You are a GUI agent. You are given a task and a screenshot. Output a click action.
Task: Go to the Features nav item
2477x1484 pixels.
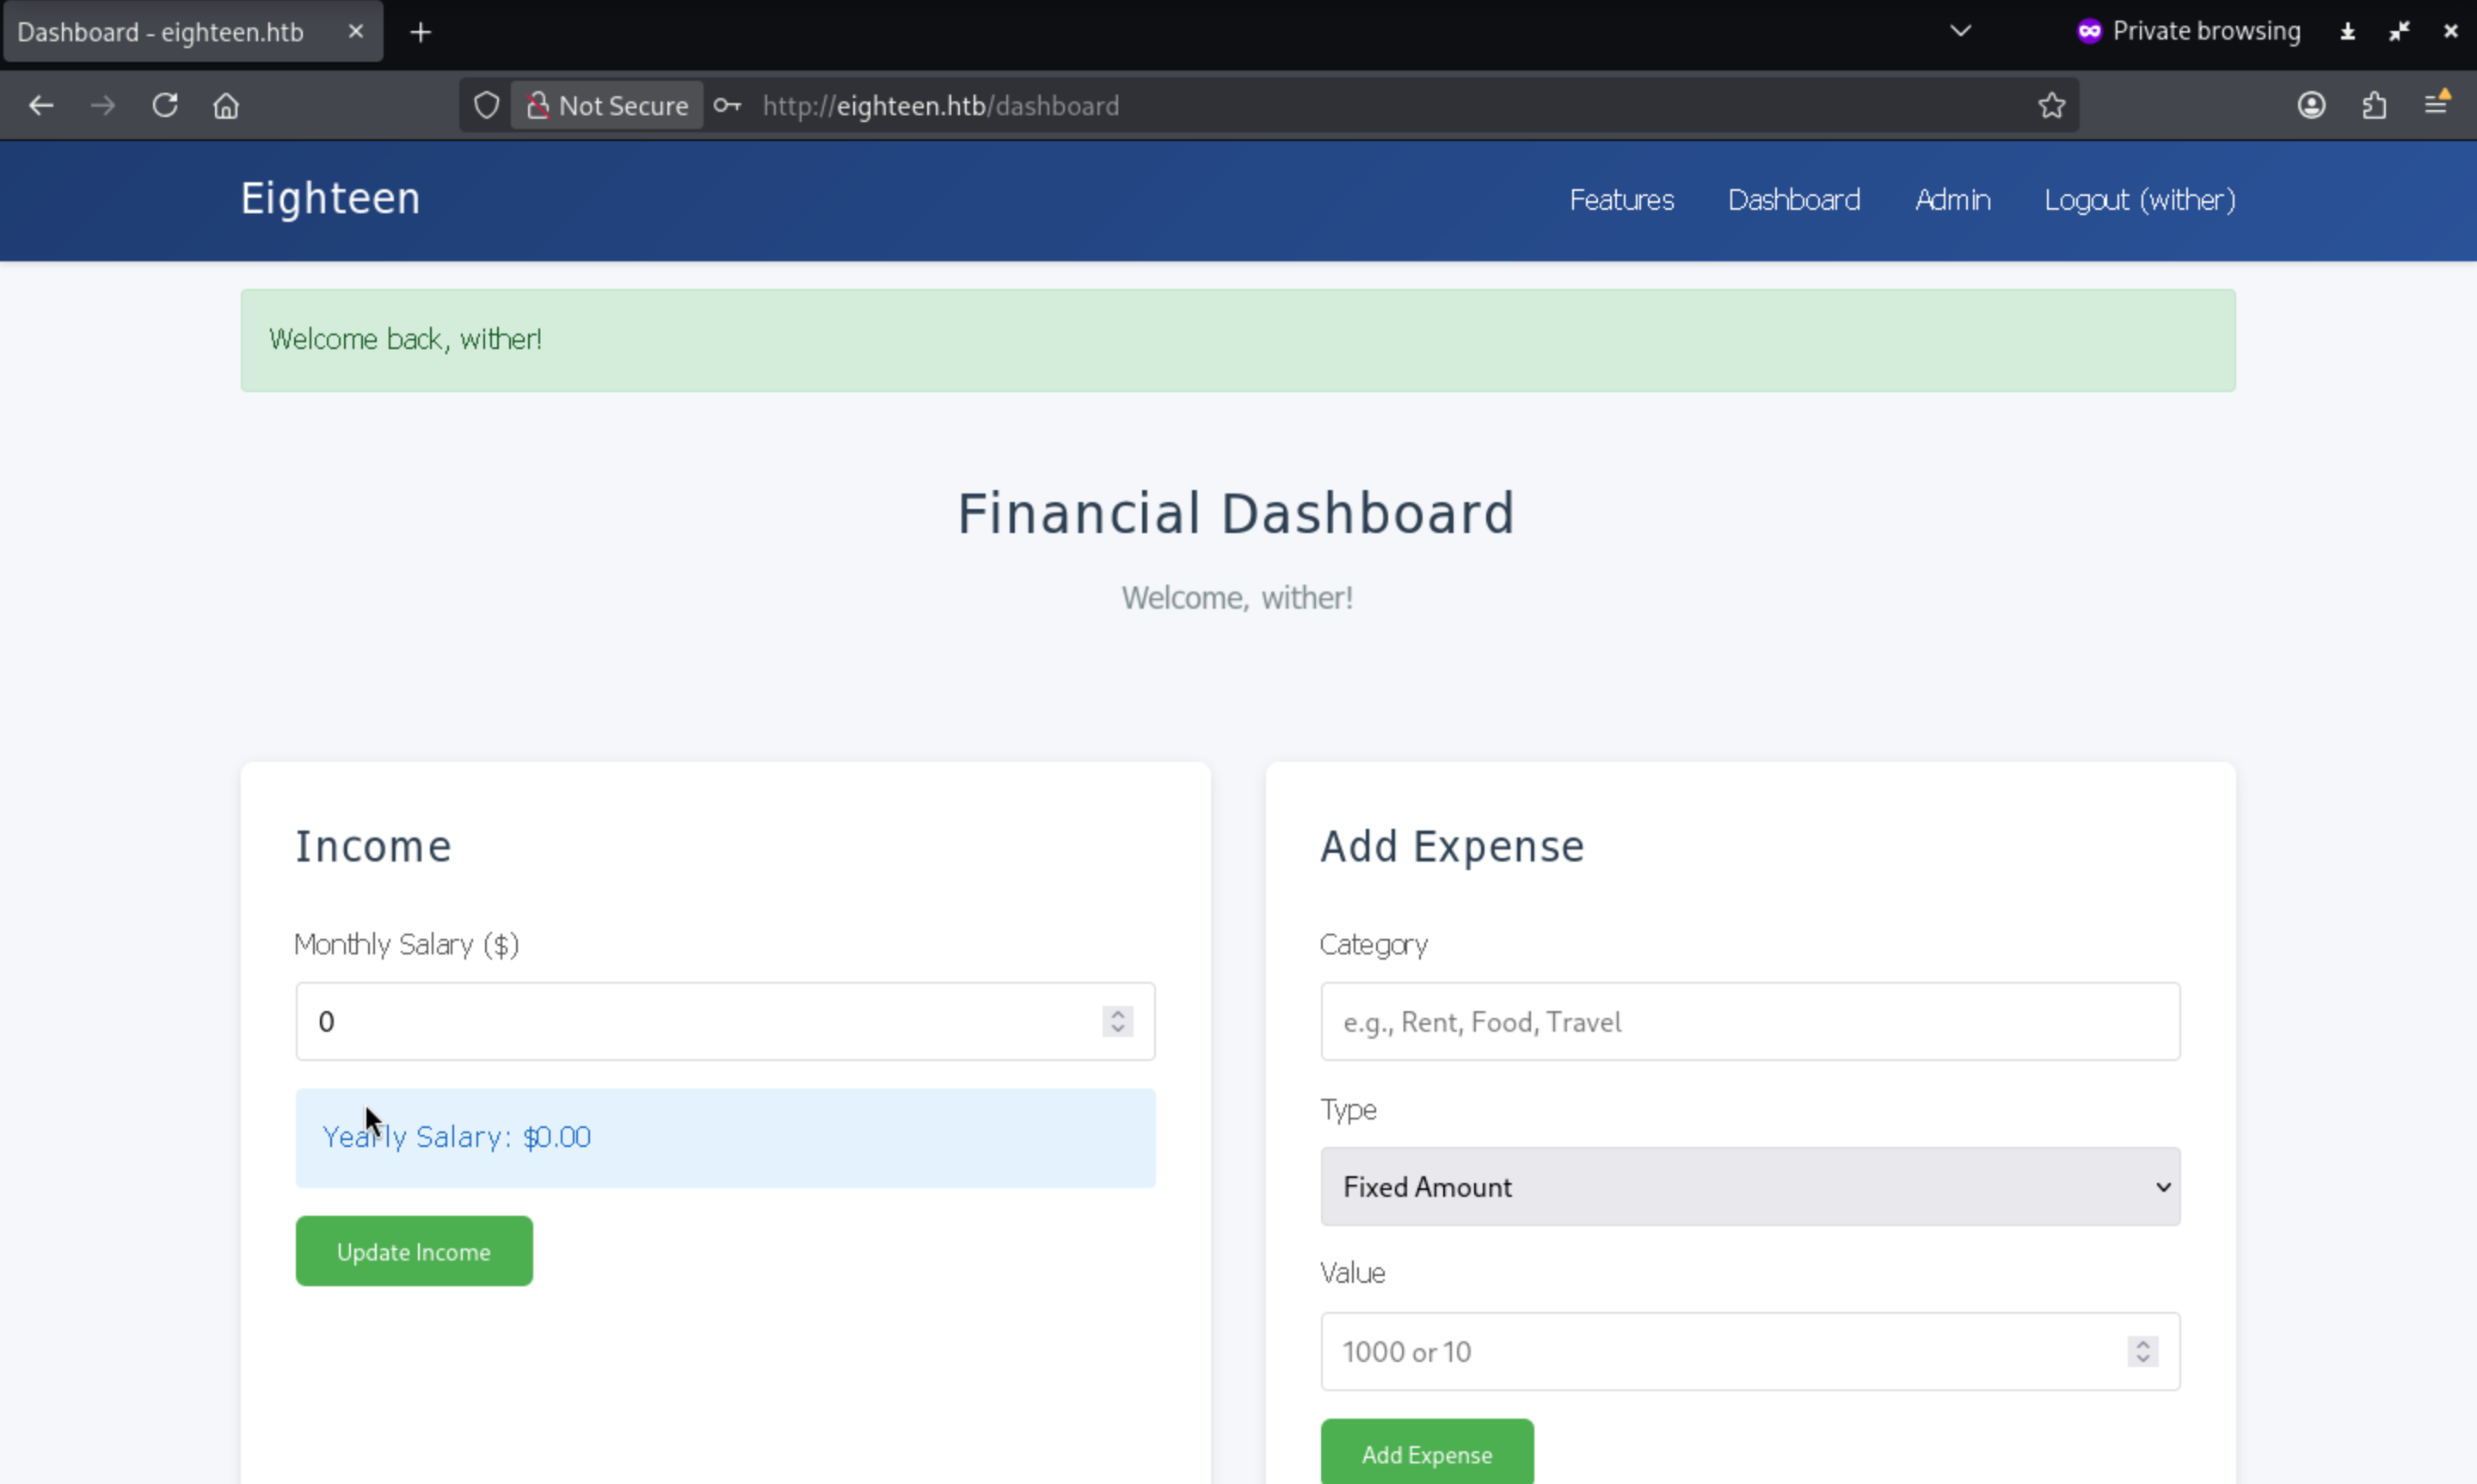point(1621,200)
